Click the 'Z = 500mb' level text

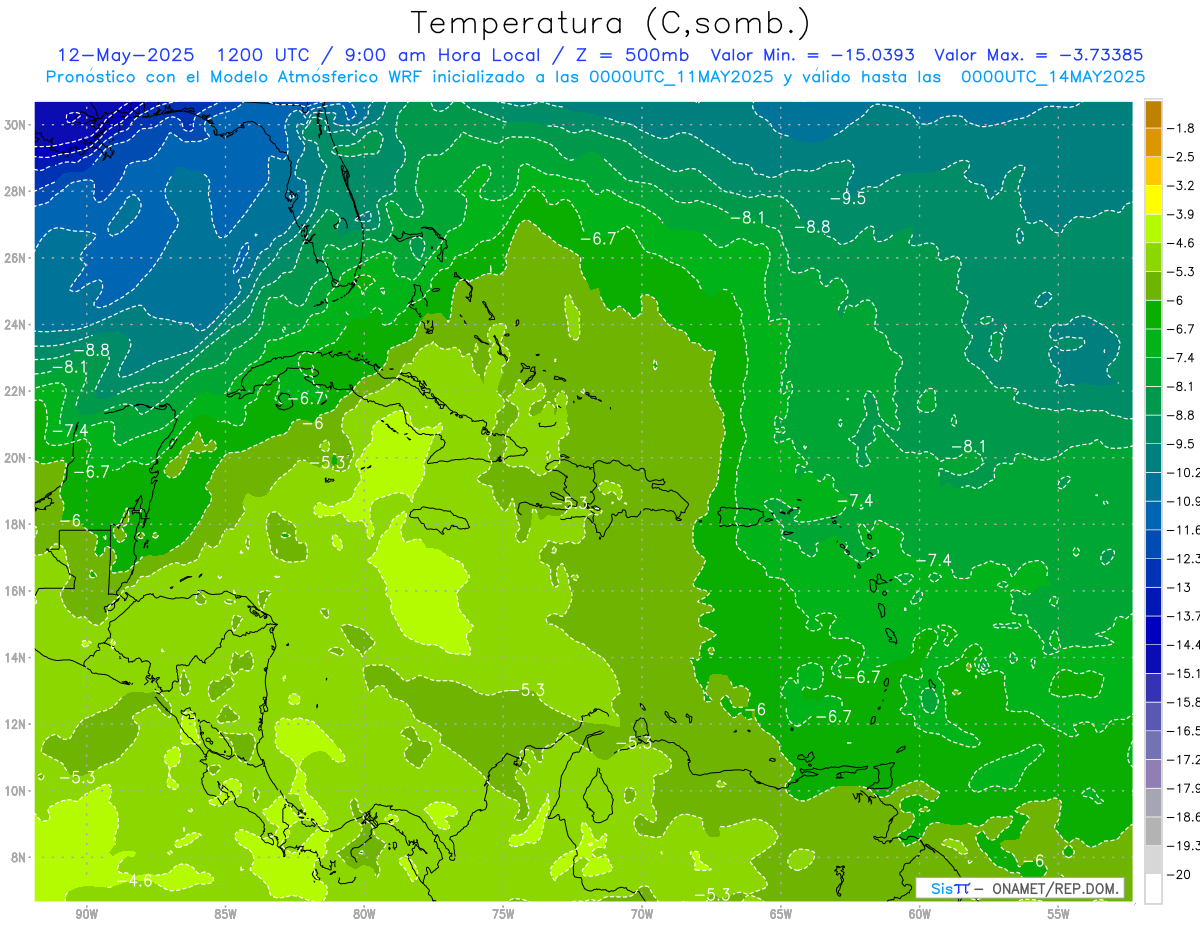[635, 55]
